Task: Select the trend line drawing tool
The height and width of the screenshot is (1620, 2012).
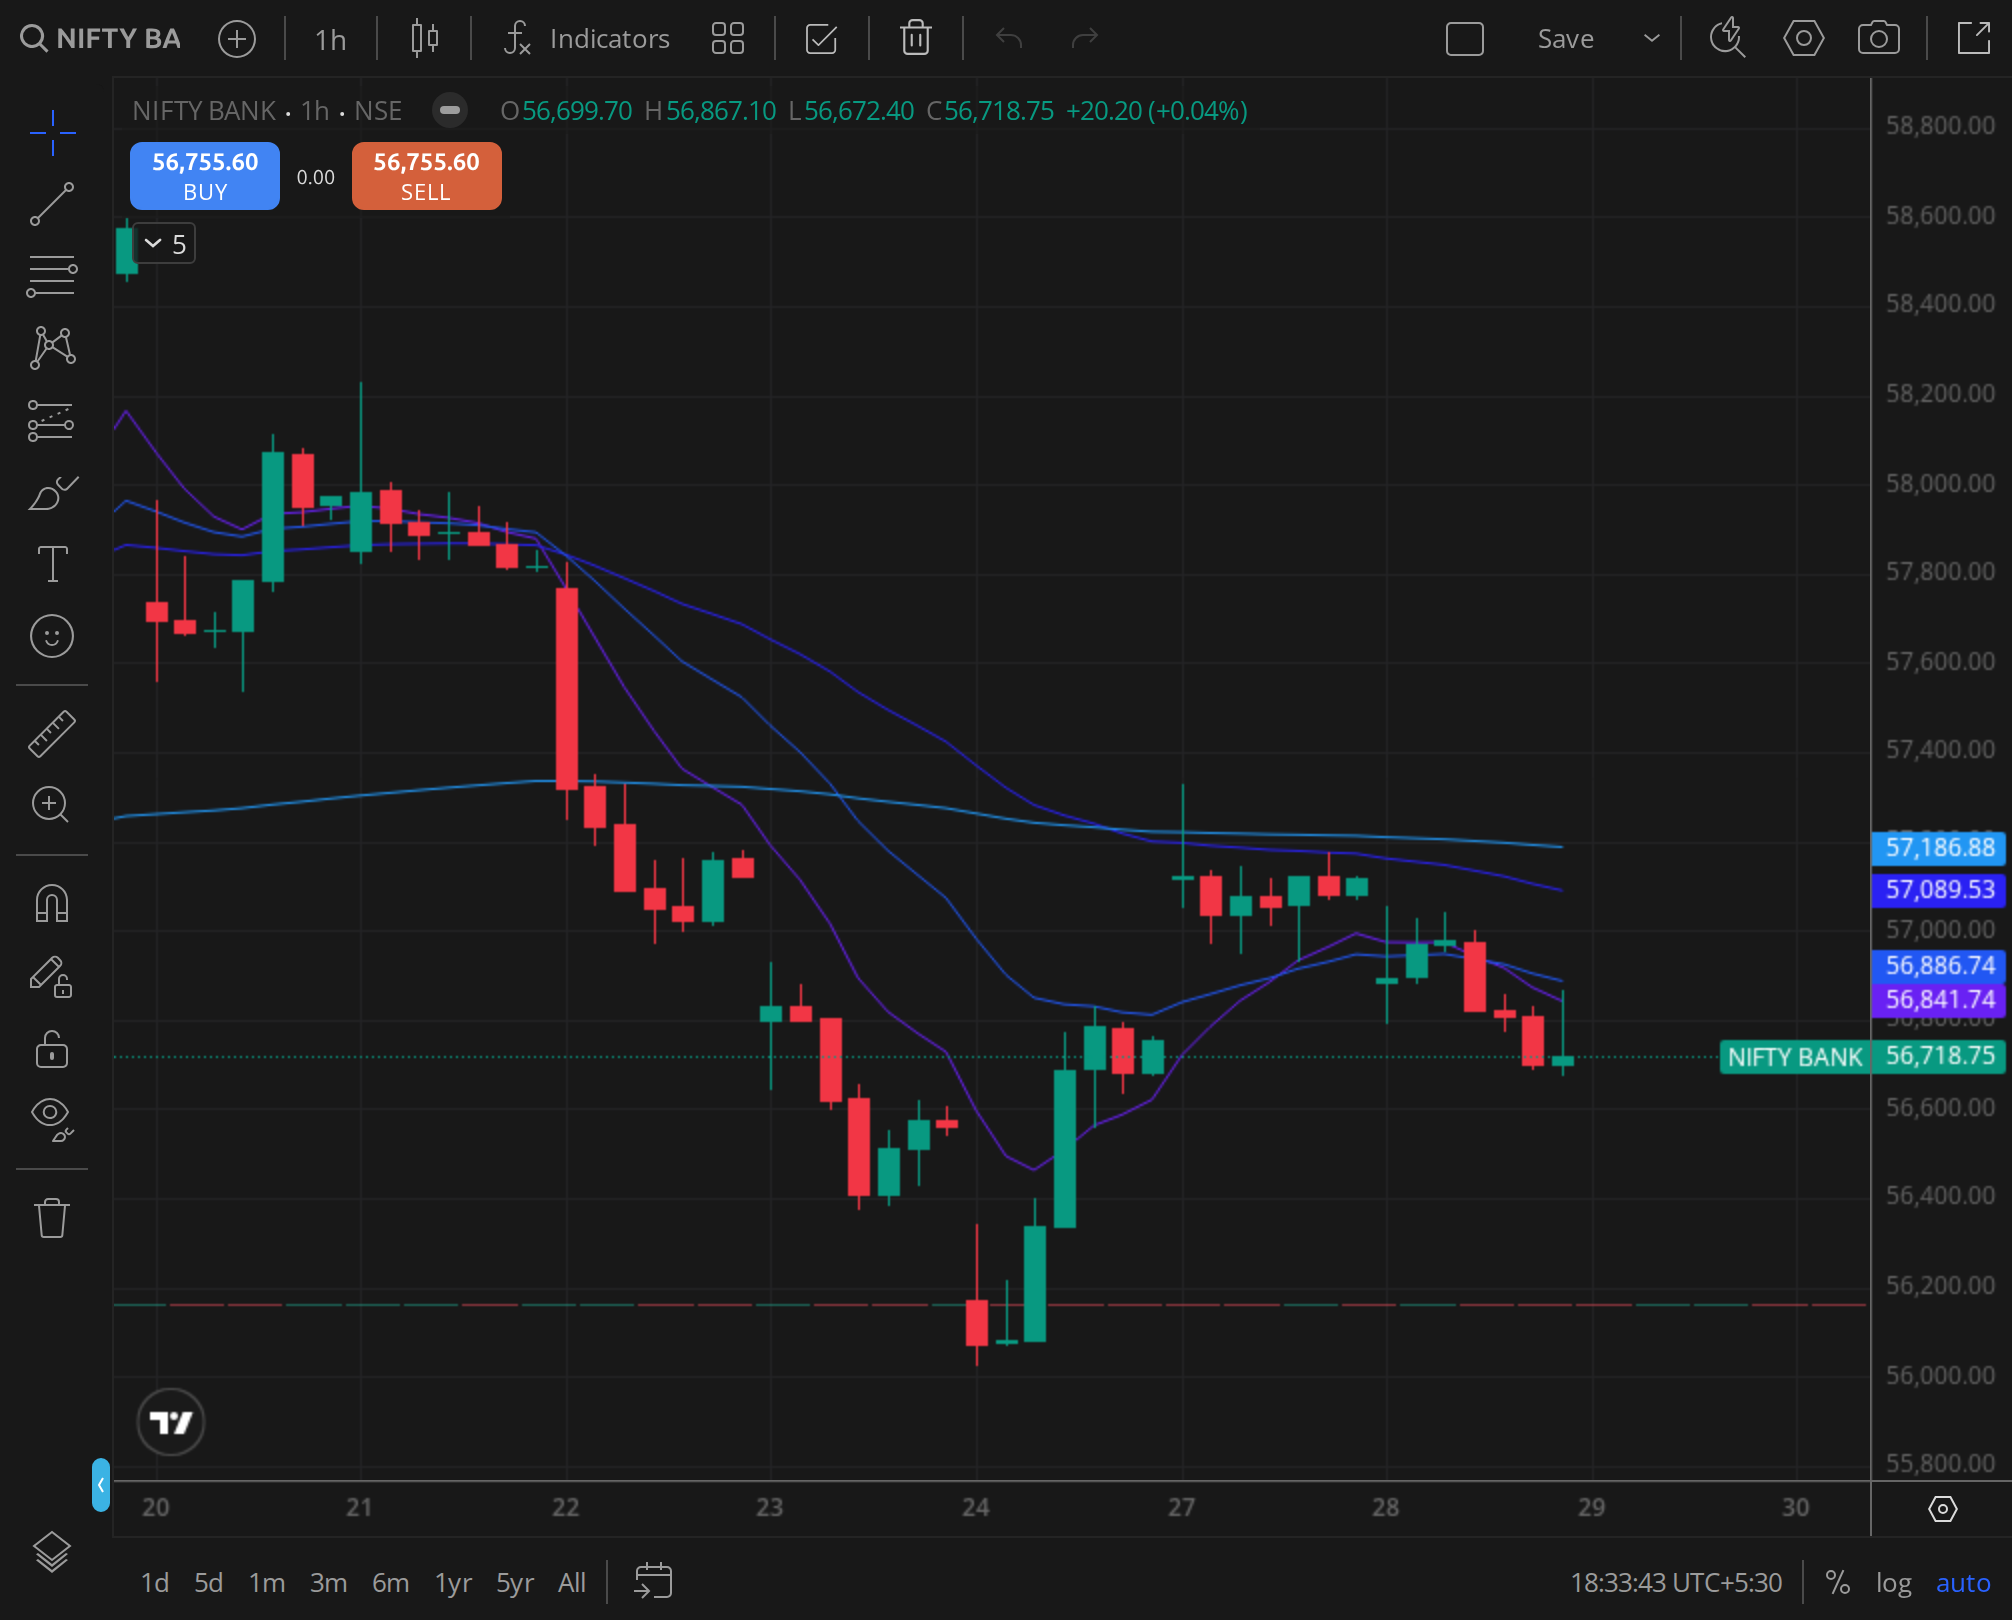Action: [x=52, y=204]
